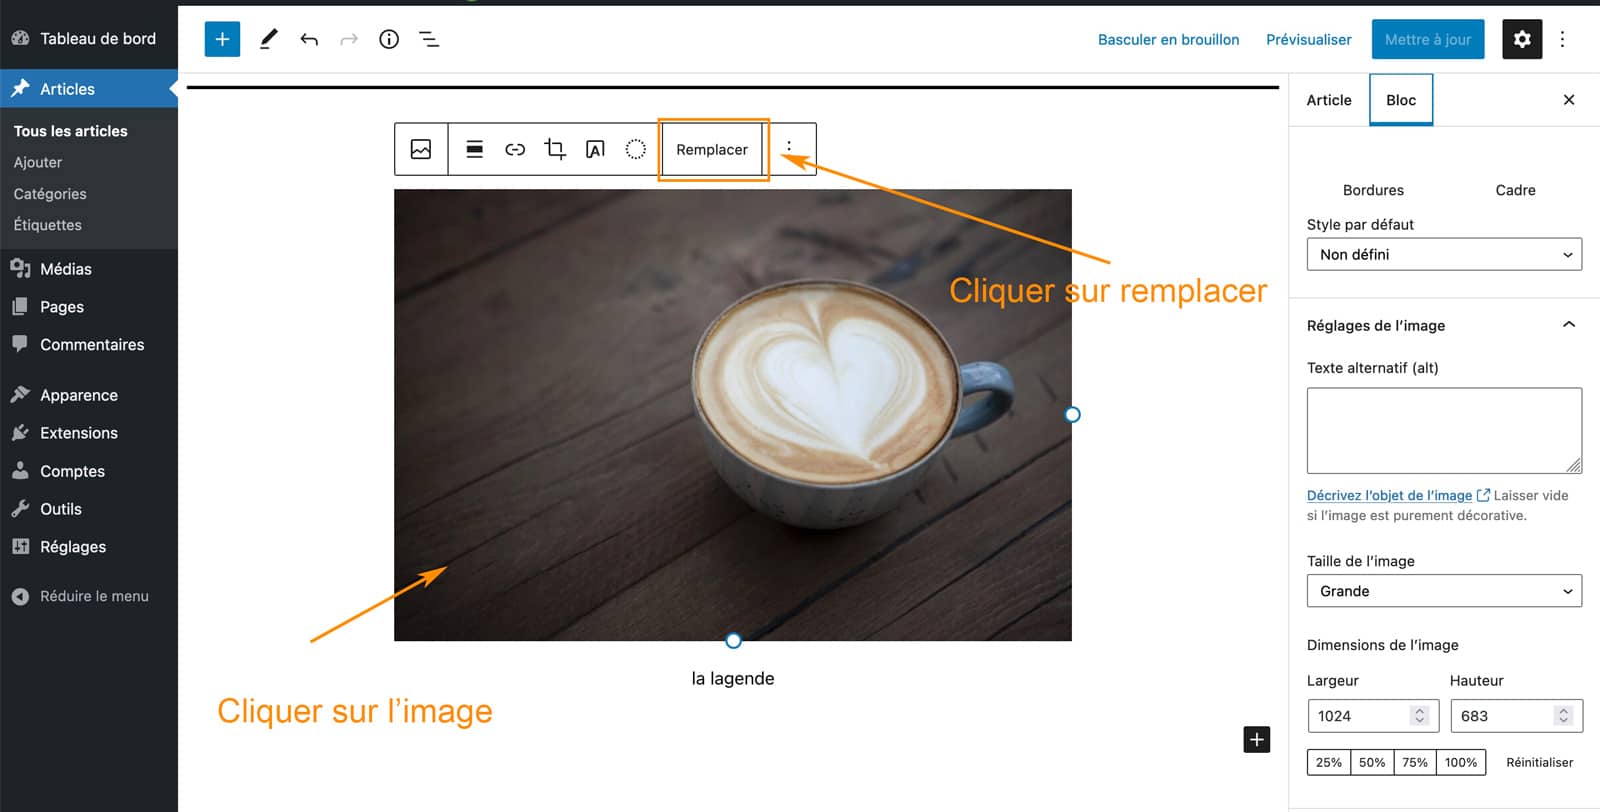
Task: Click Mettre à jour button
Action: click(1427, 39)
